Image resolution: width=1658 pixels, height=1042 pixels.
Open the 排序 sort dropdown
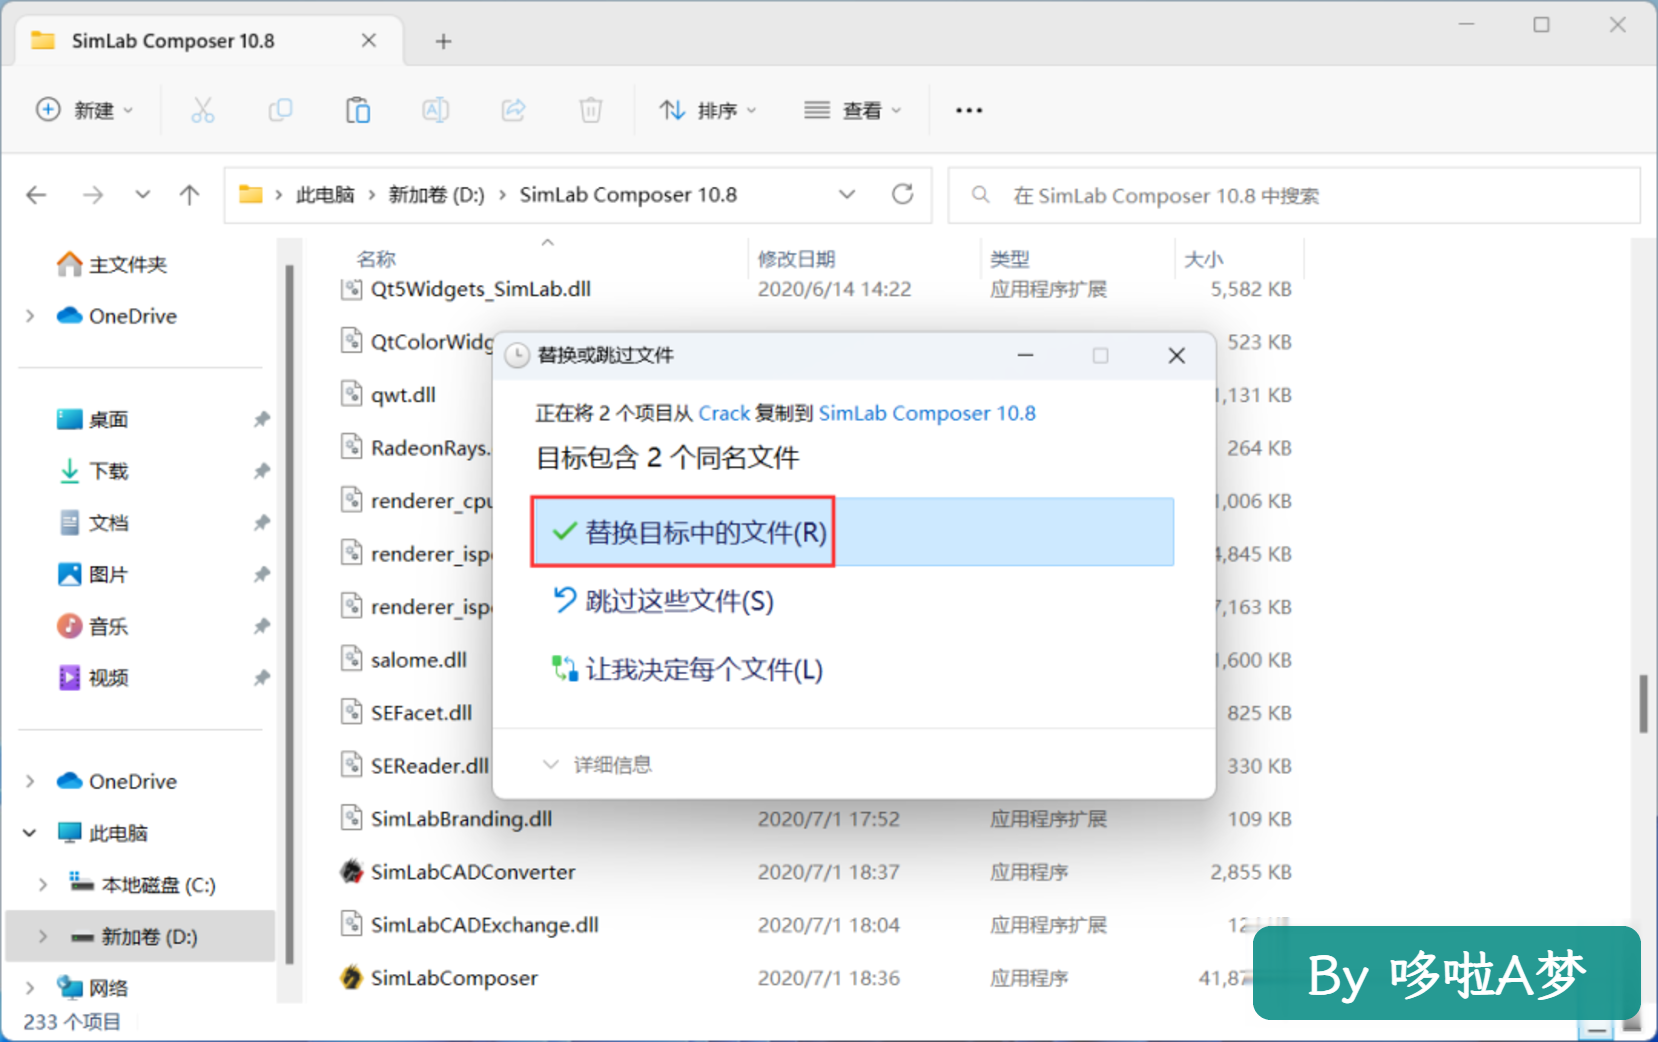[x=708, y=110]
